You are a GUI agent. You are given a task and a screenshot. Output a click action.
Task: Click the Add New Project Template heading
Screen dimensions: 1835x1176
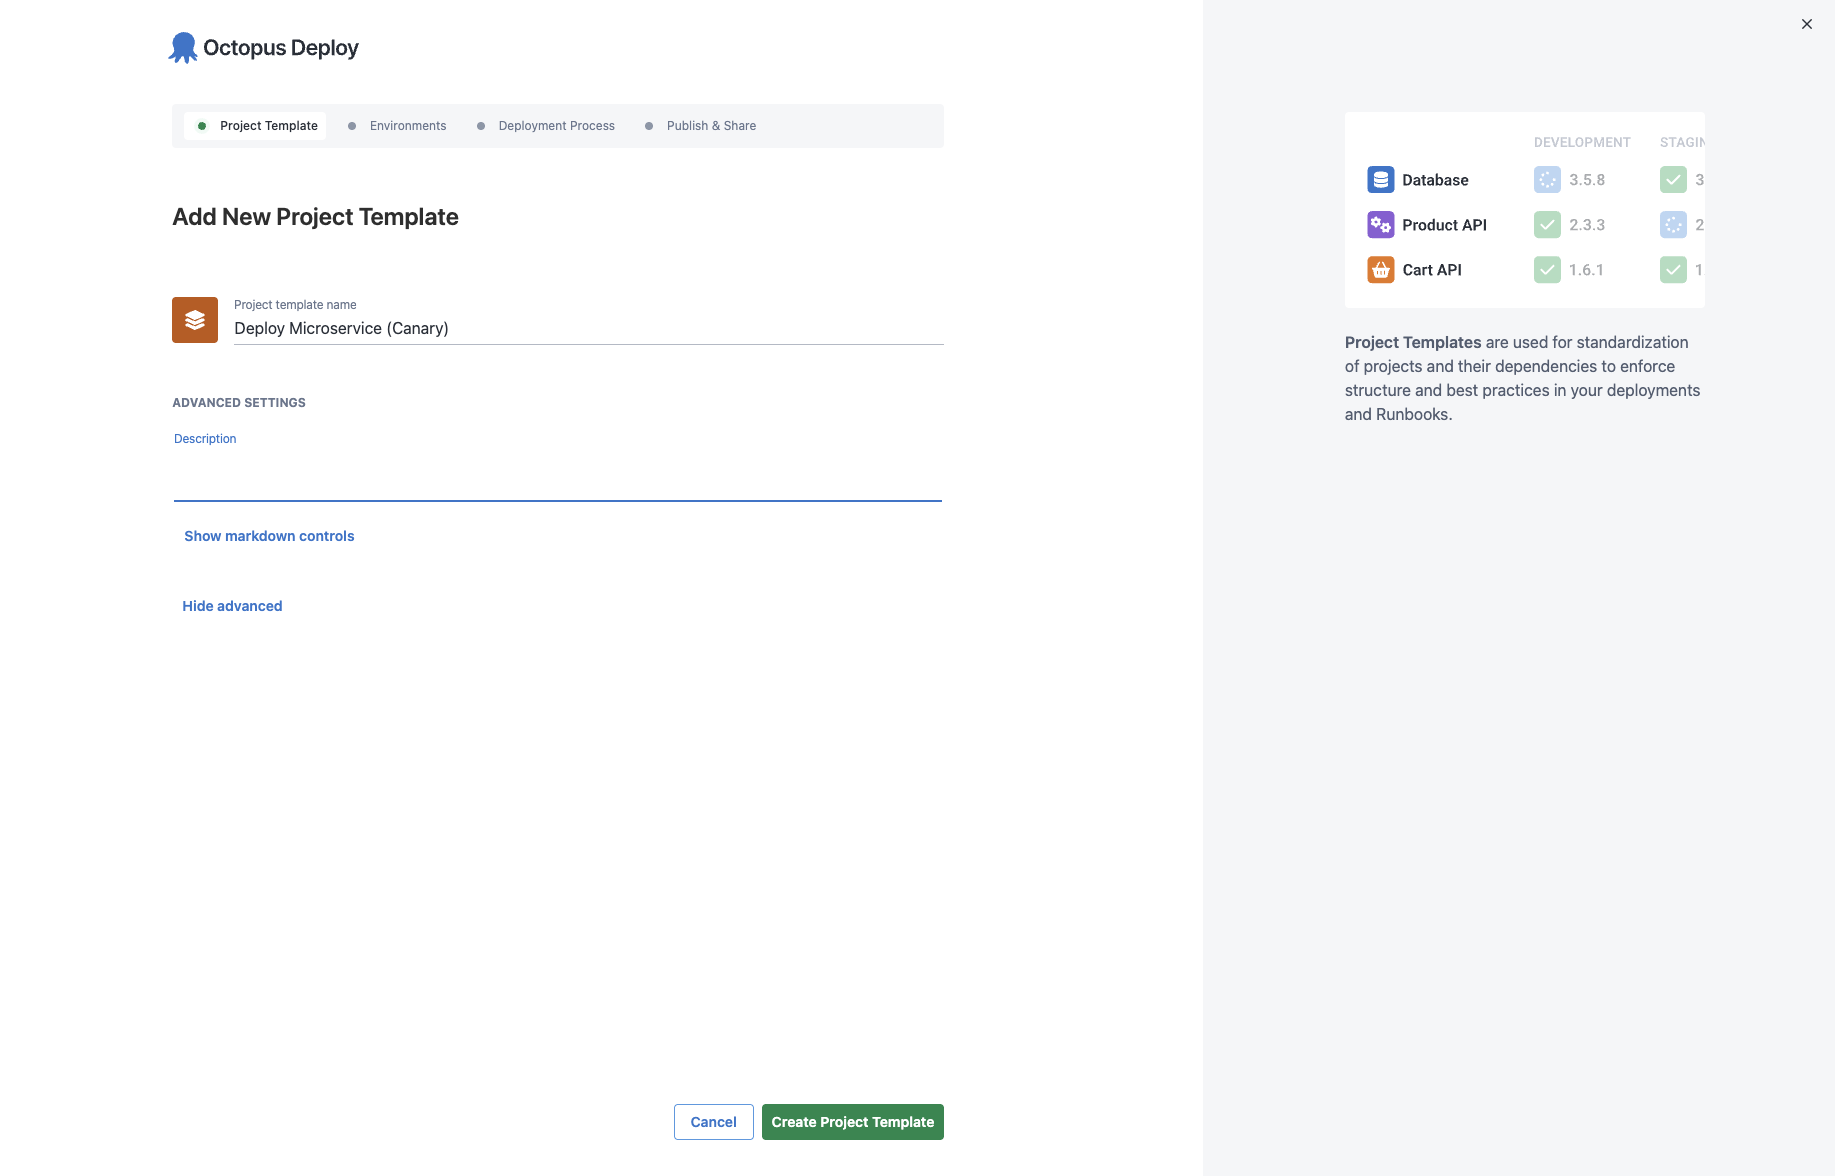[315, 217]
